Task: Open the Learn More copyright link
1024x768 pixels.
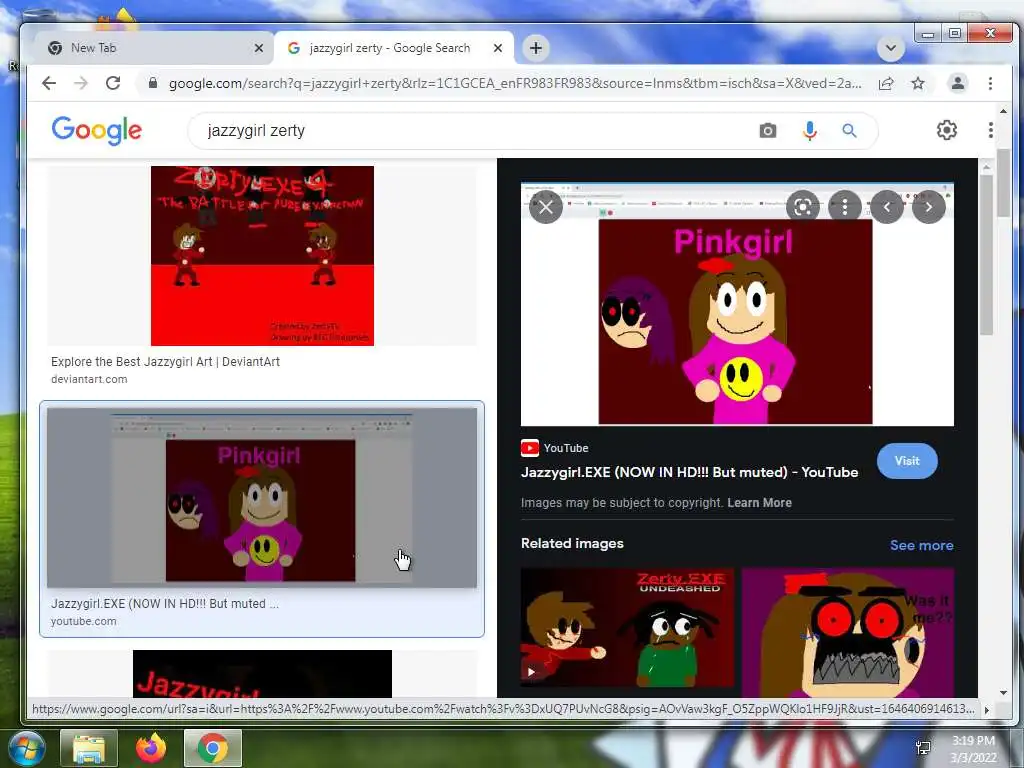Action: [760, 503]
